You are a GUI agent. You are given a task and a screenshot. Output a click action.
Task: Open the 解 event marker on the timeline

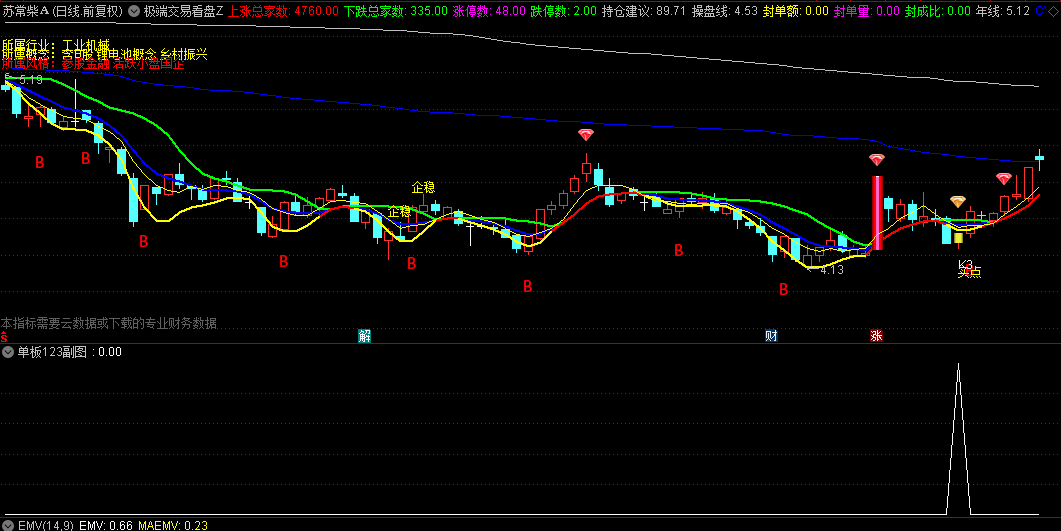pos(364,336)
